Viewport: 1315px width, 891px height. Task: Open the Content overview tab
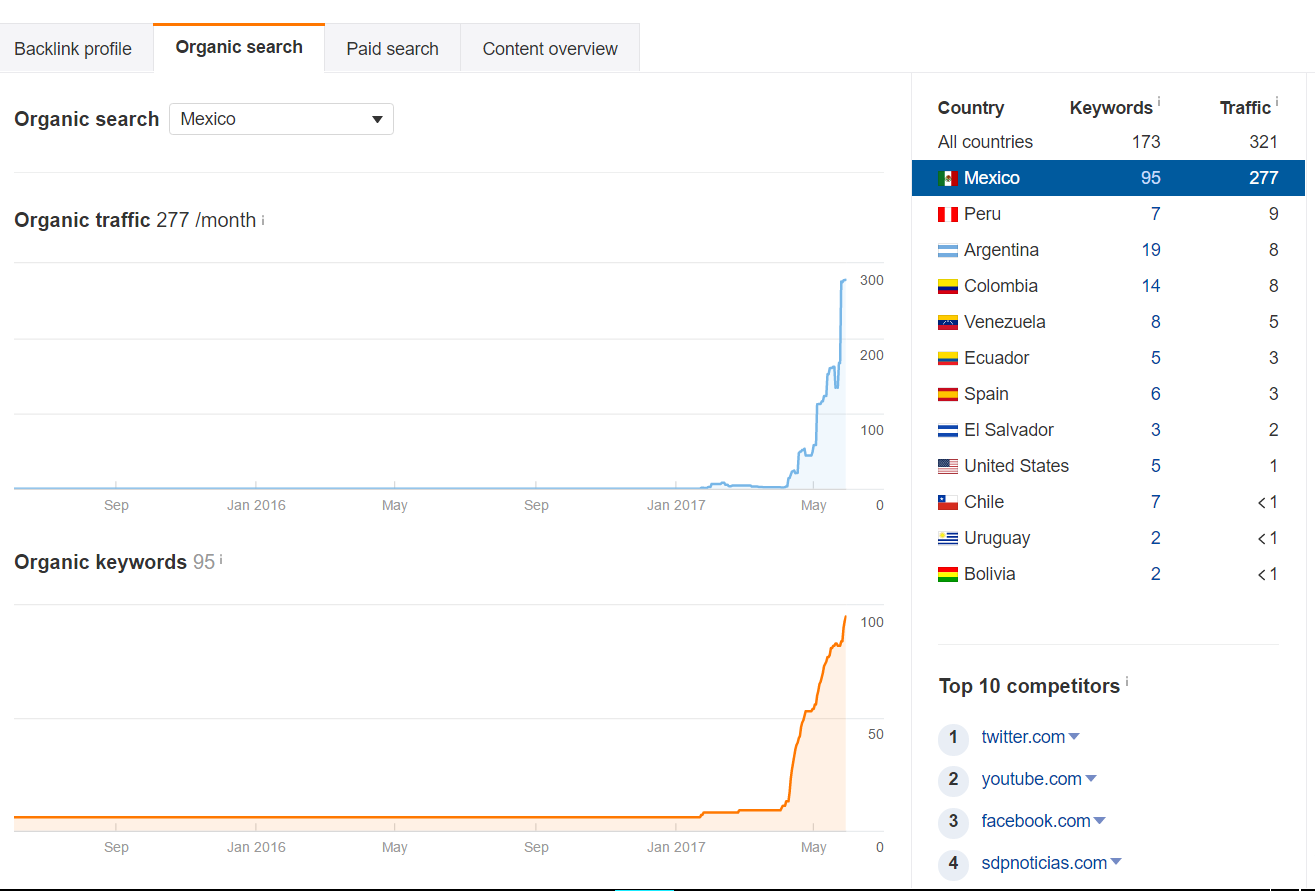550,49
